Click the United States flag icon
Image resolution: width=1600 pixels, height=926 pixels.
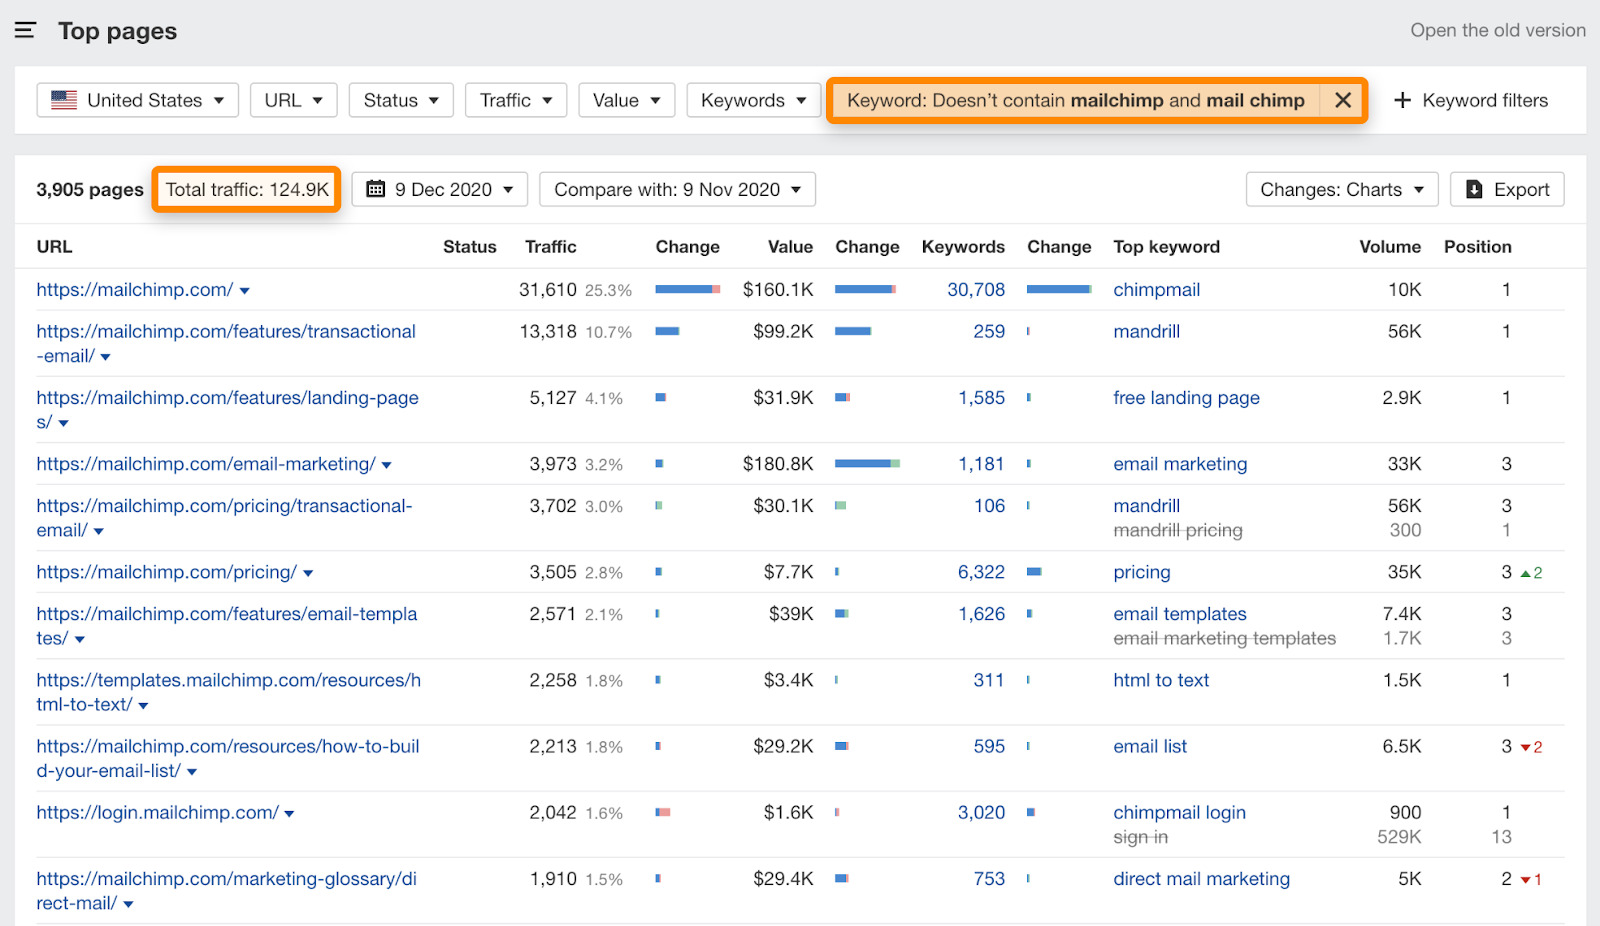point(64,100)
